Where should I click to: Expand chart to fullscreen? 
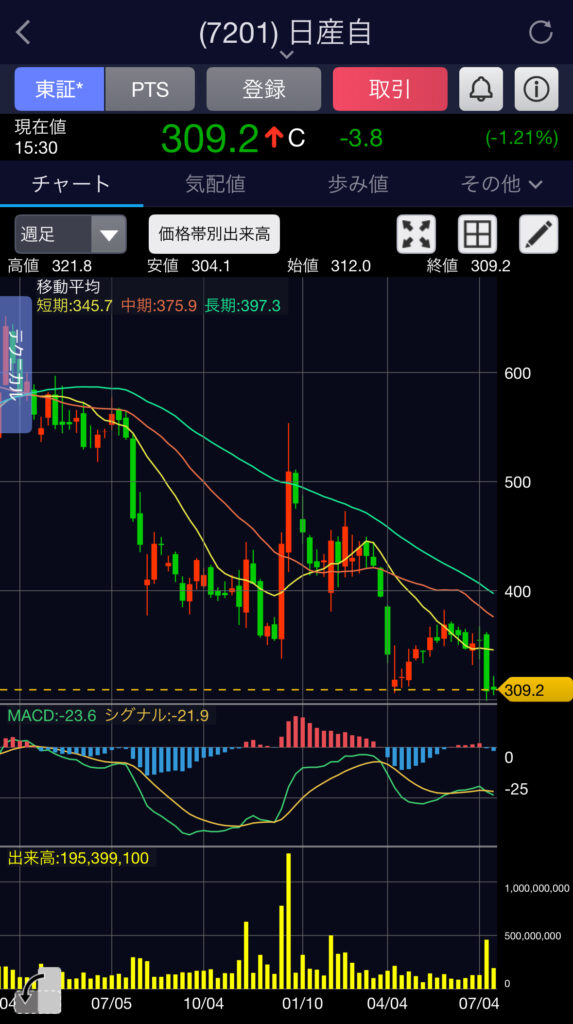pyautogui.click(x=416, y=234)
